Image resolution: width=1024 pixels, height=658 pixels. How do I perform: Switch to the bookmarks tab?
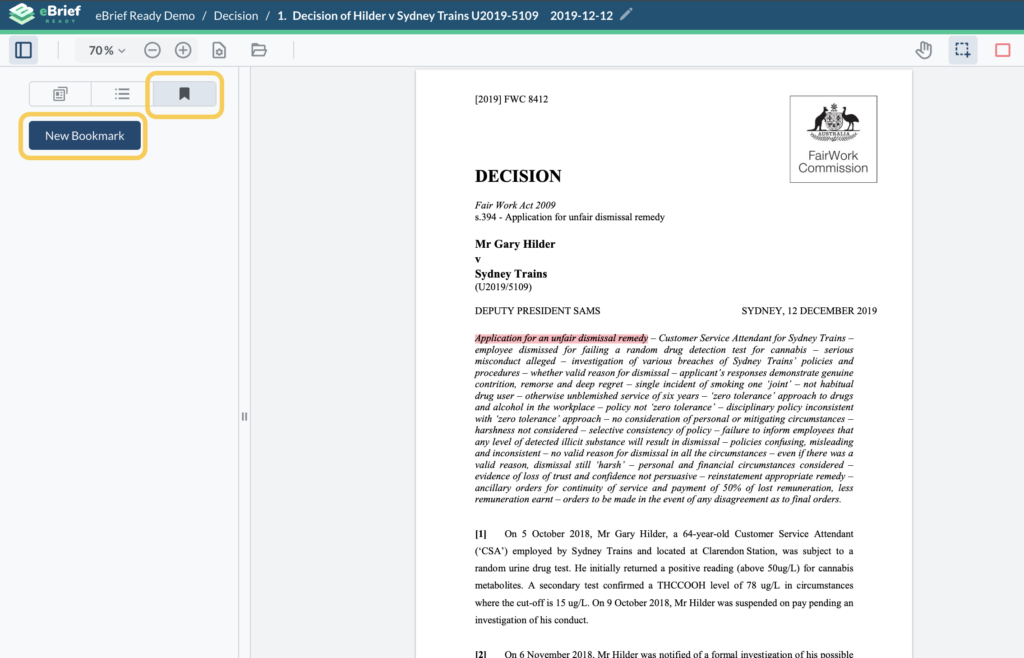(x=184, y=94)
